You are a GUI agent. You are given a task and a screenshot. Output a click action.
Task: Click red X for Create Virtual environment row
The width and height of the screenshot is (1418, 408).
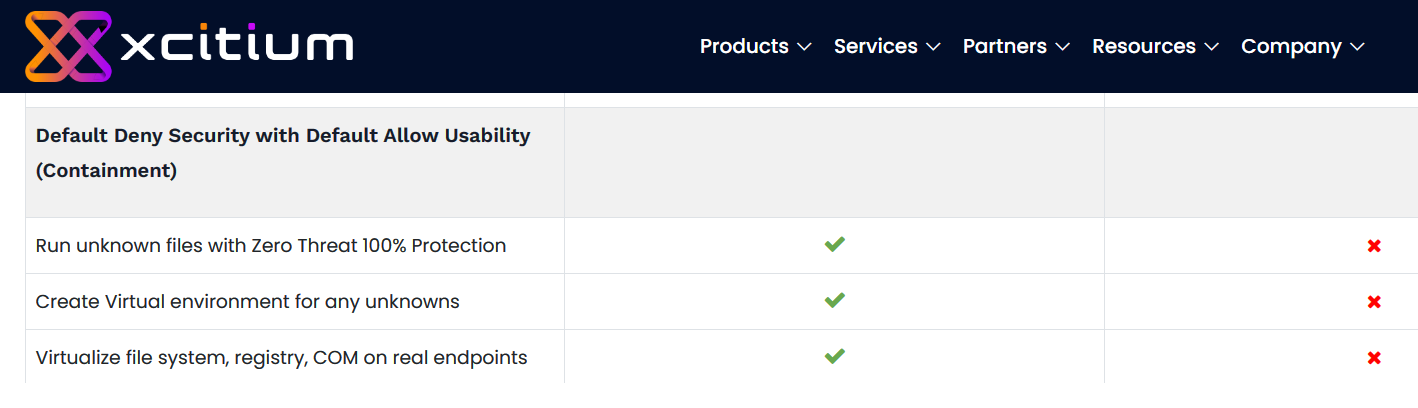click(x=1374, y=302)
